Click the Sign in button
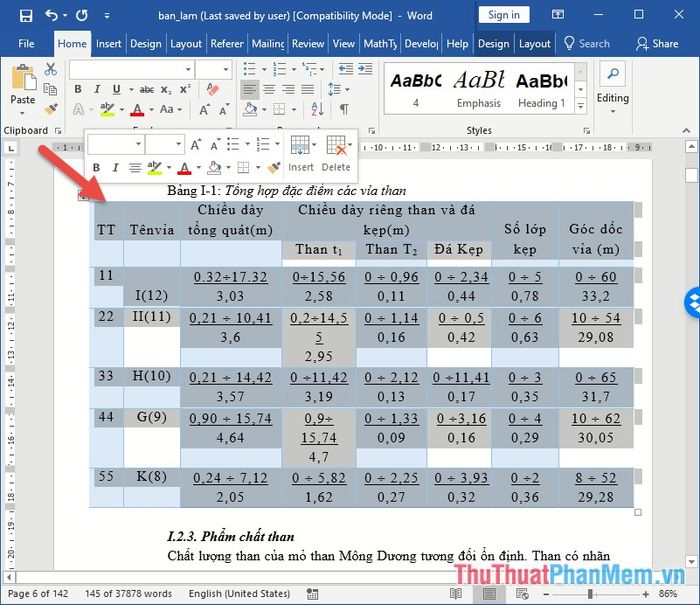The image size is (700, 605). [x=504, y=15]
